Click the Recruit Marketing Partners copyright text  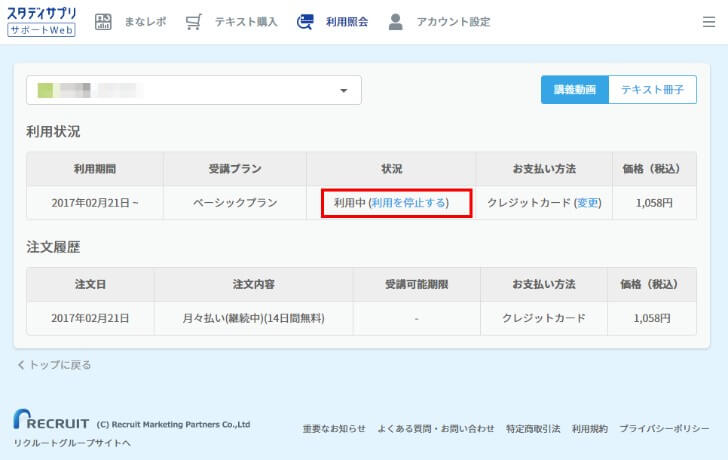pyautogui.click(x=173, y=424)
